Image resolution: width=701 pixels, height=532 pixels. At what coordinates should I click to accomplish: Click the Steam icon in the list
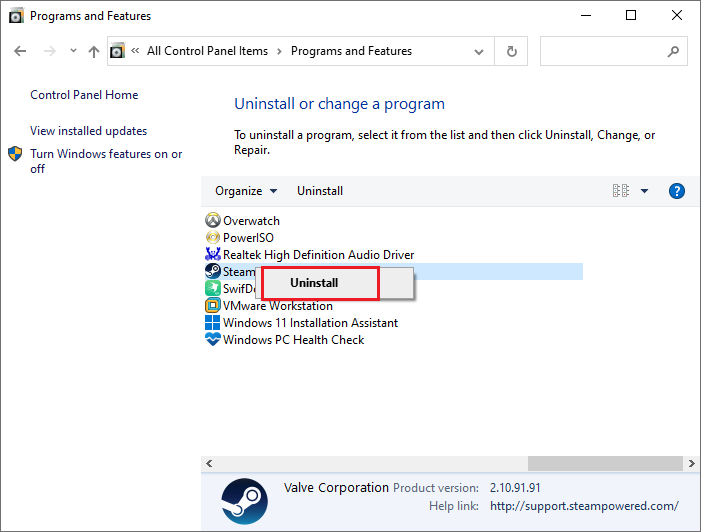tap(213, 271)
